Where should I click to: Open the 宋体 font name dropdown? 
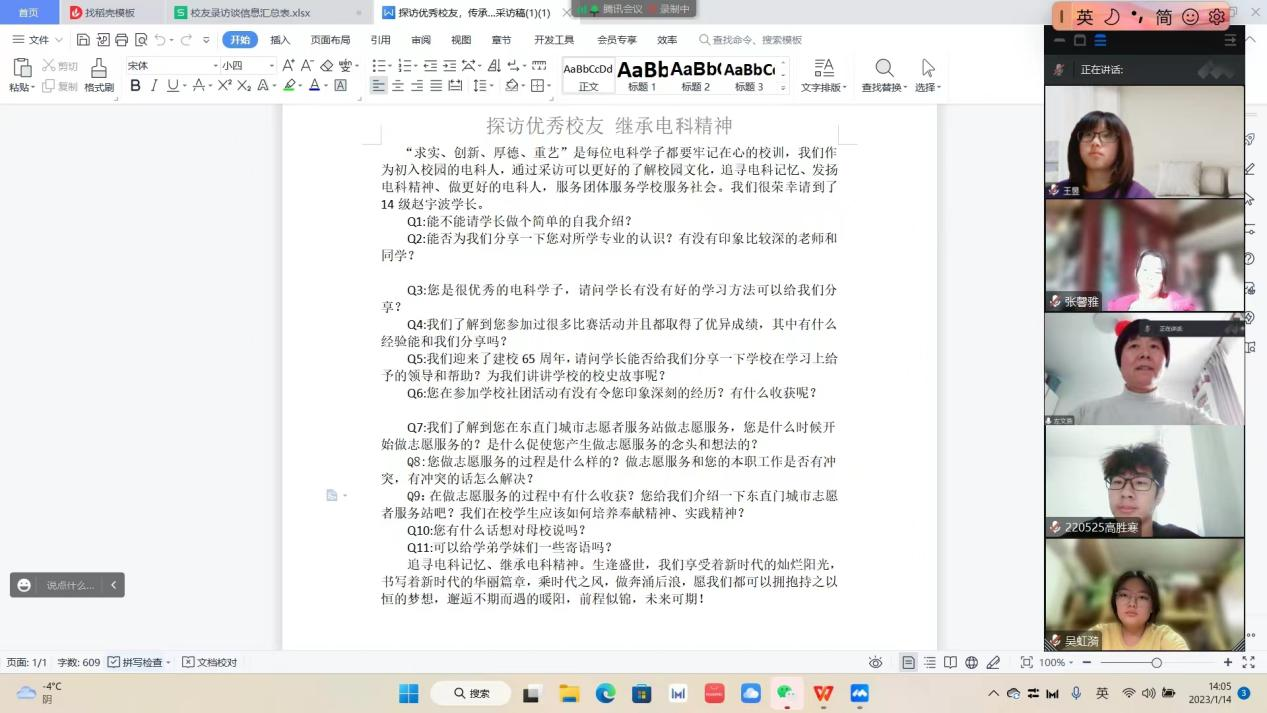pos(213,66)
